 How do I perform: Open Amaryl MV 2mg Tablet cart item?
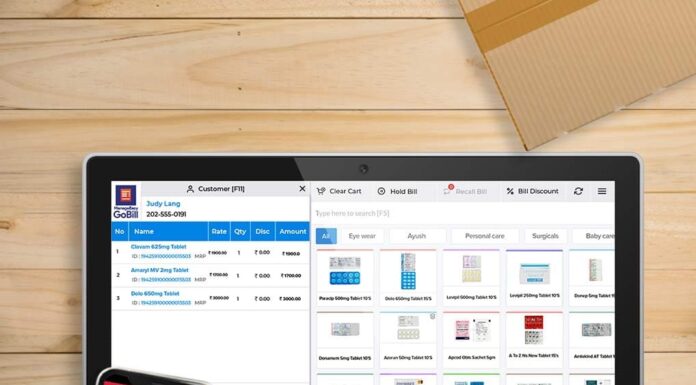pyautogui.click(x=159, y=270)
